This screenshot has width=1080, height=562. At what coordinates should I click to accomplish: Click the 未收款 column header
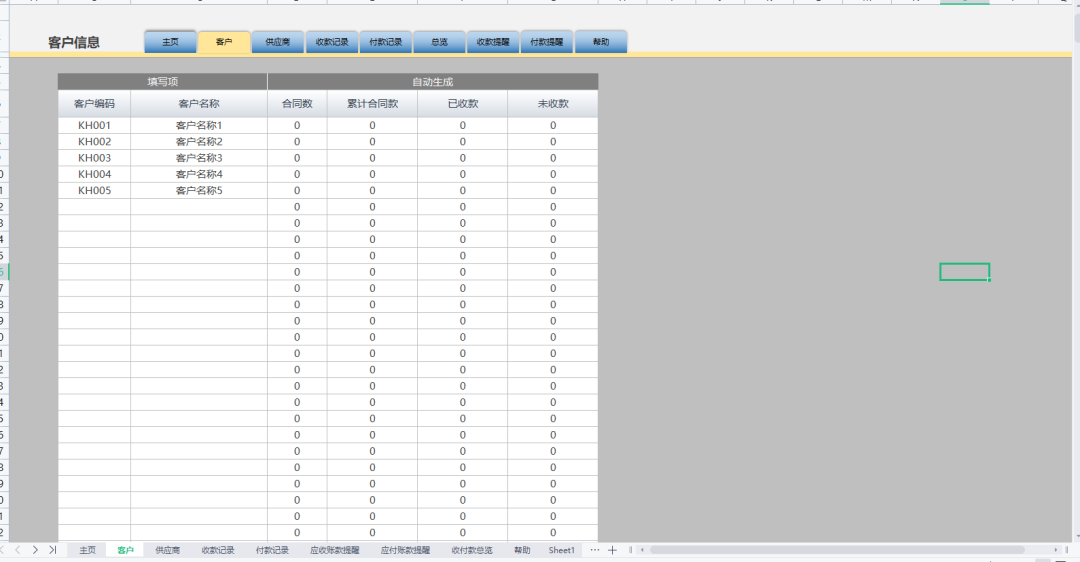click(553, 103)
